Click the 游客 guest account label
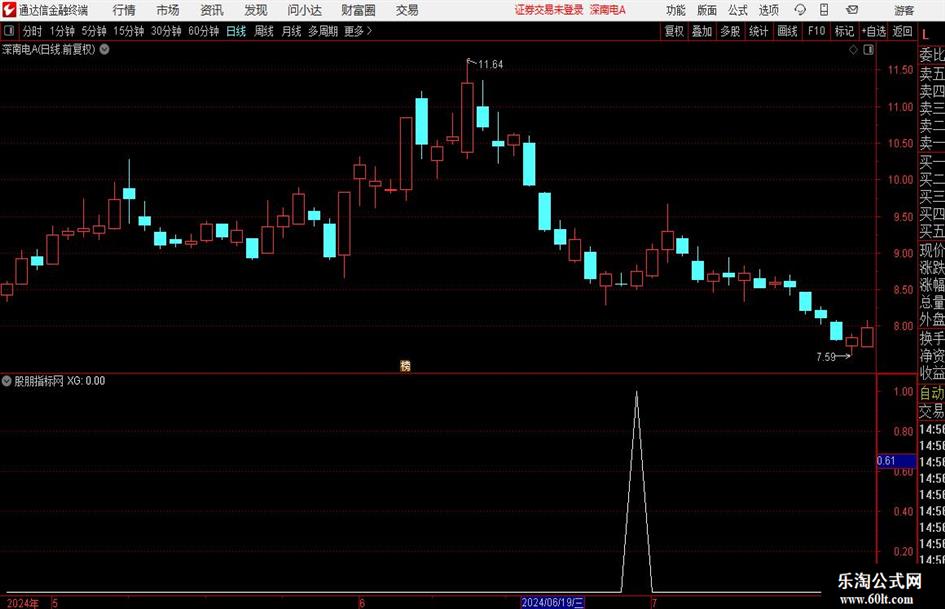 (903, 10)
